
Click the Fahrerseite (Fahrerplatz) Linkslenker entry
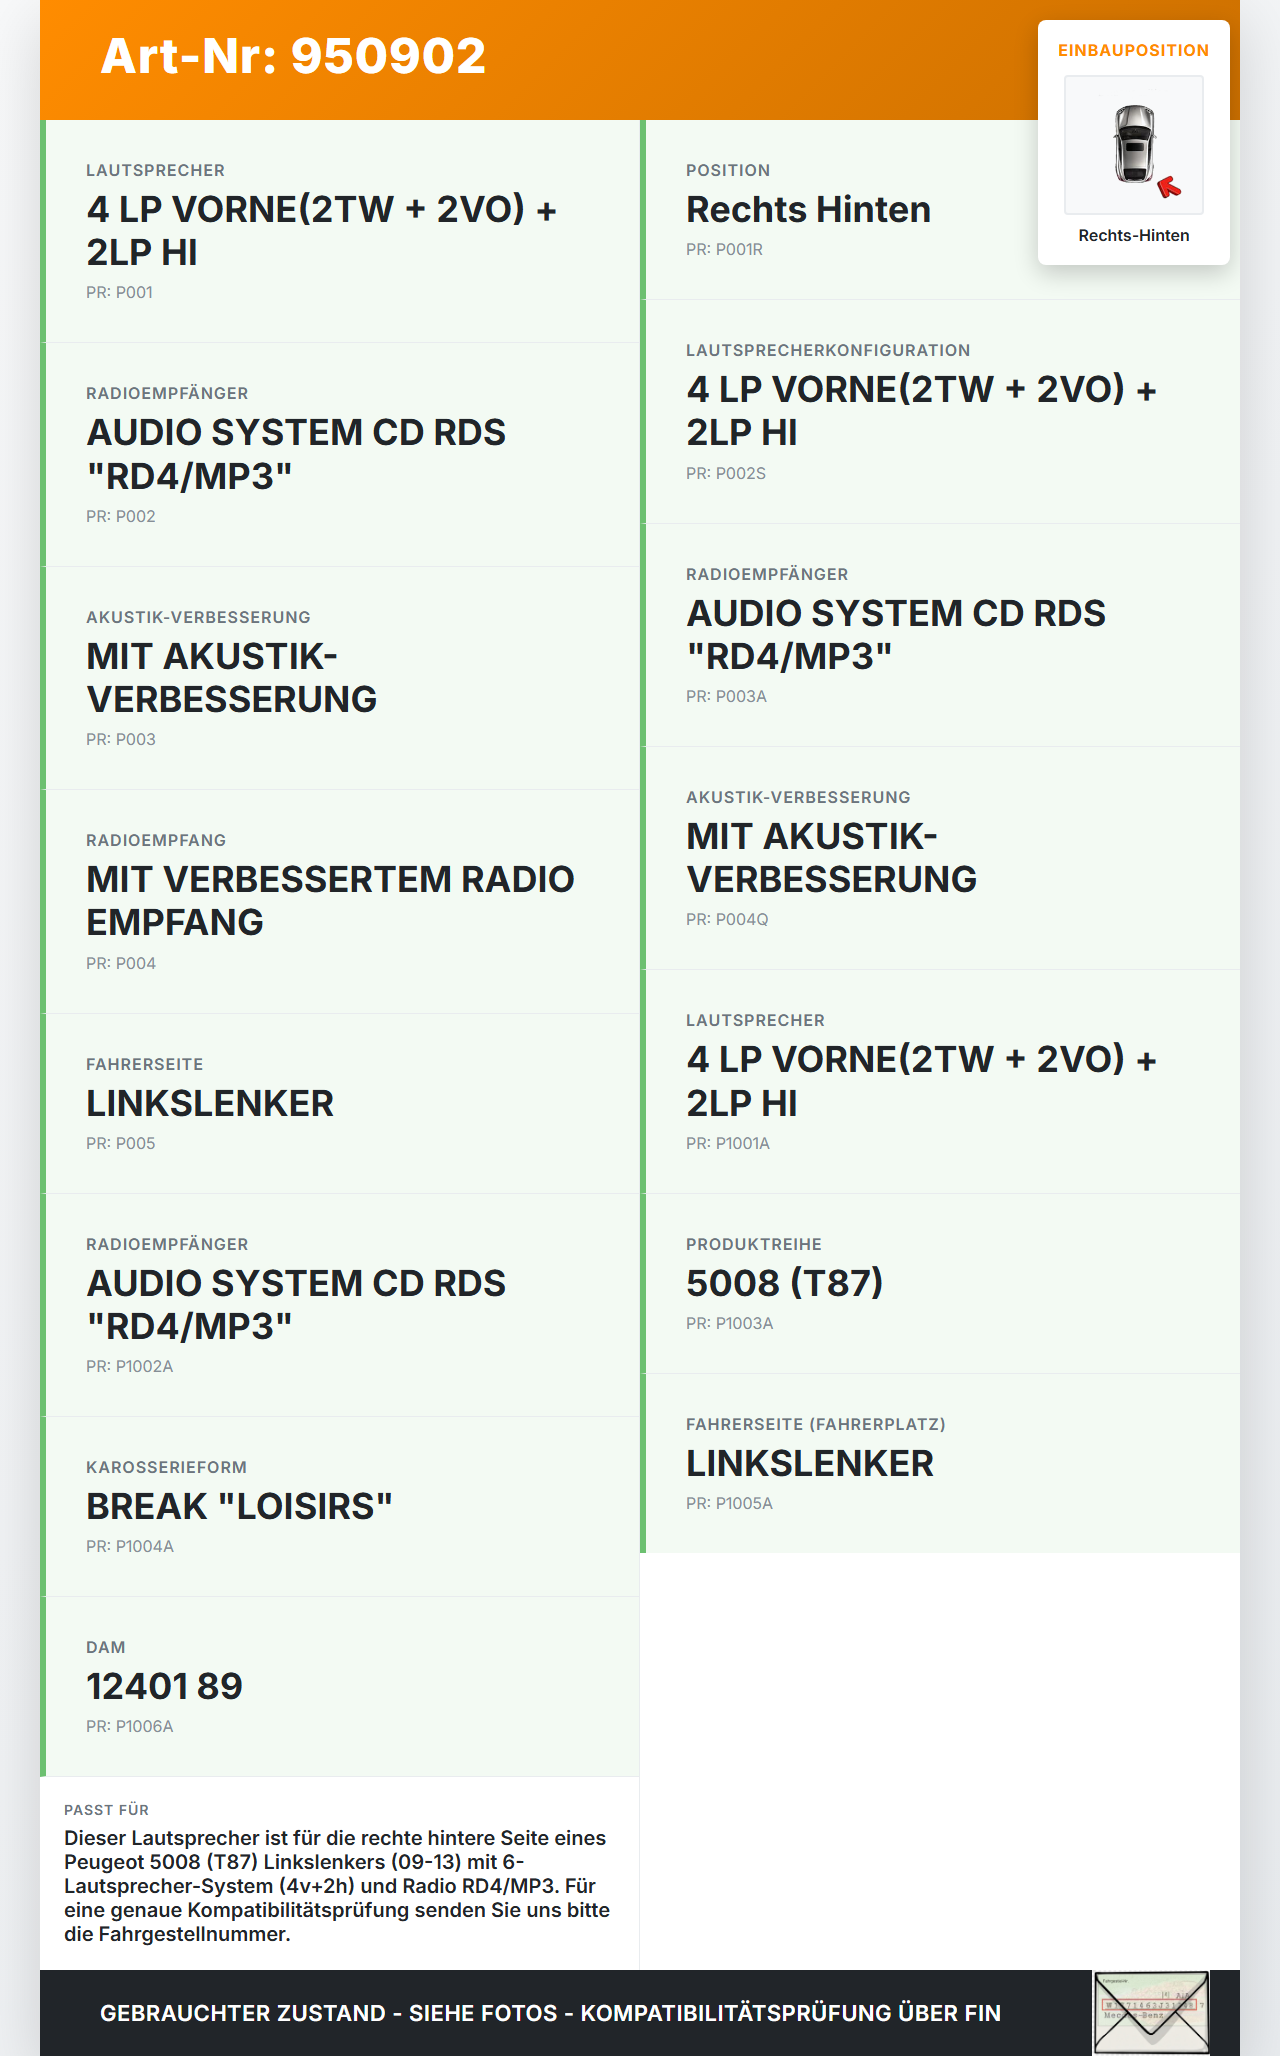(940, 1463)
